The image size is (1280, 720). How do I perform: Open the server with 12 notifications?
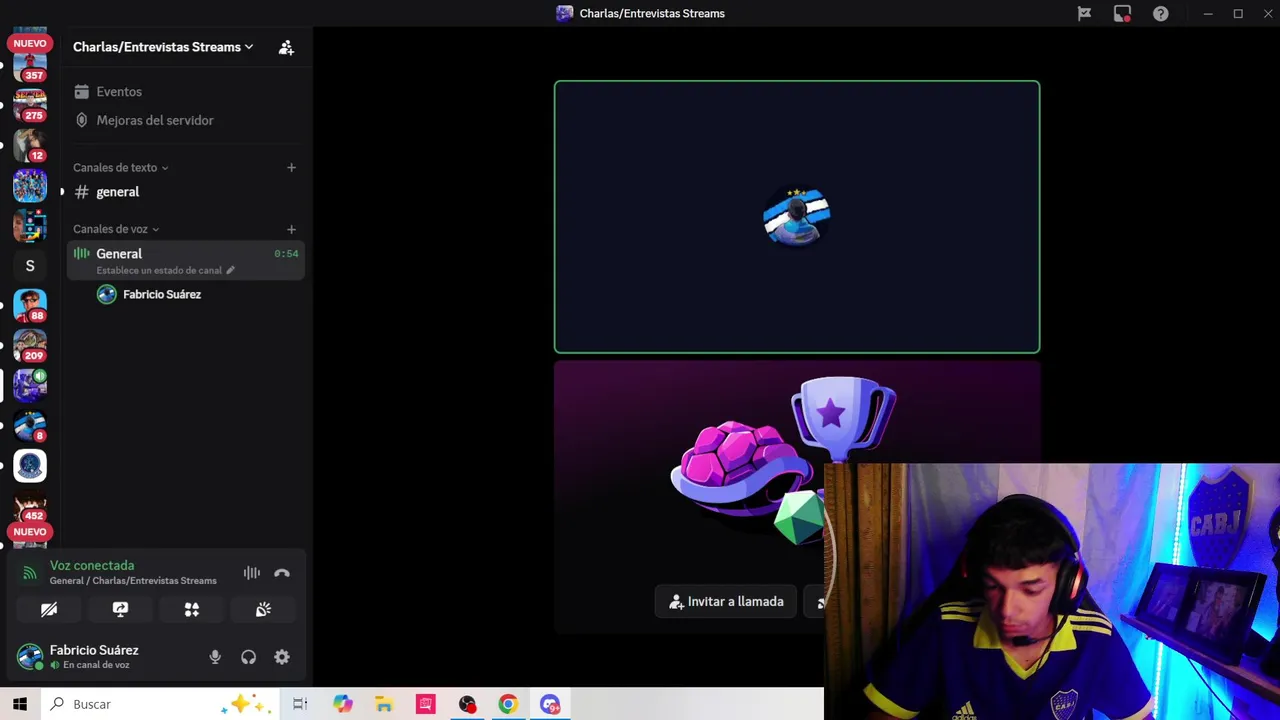30,145
